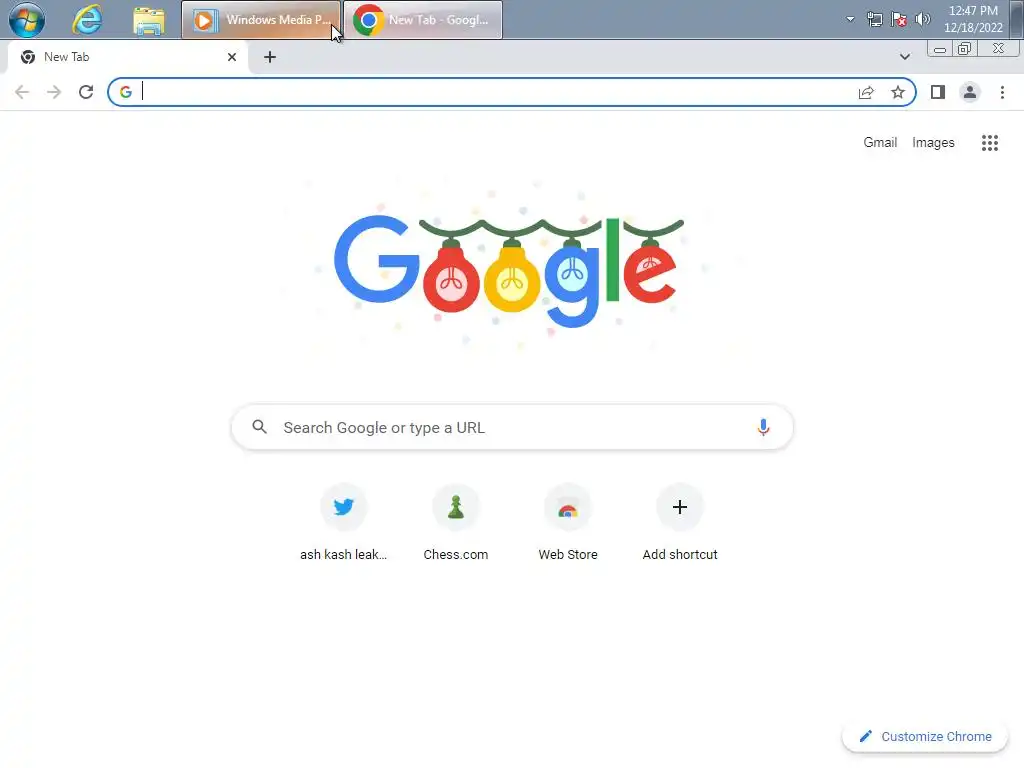Toggle the Chrome side panel

(x=938, y=92)
